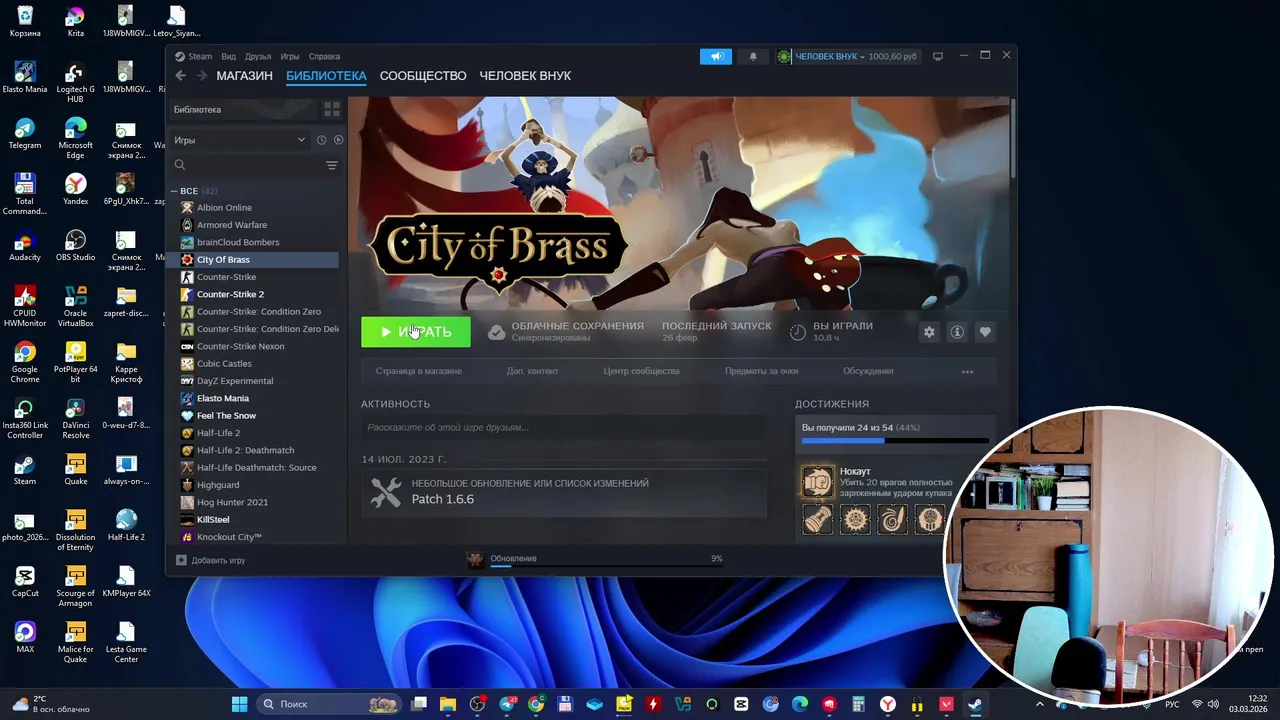Image resolution: width=1280 pixels, height=720 pixels.
Task: Open Krita desktop shortcut
Action: 75,22
